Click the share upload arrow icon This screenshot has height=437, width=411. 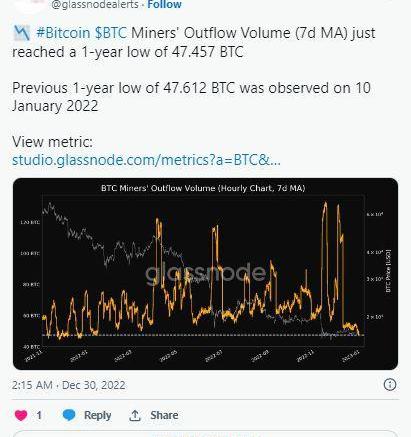[x=135, y=415]
